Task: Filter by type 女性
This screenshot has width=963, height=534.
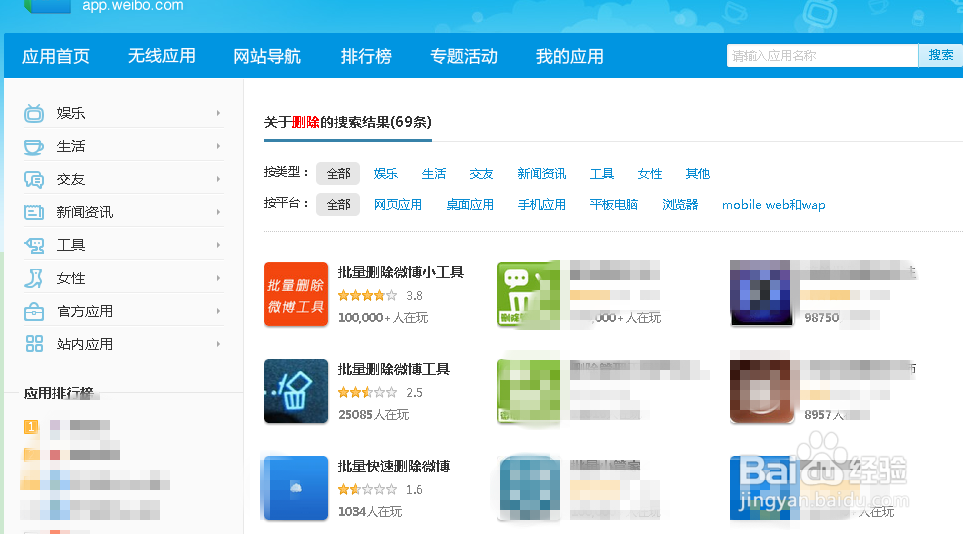Action: [650, 174]
